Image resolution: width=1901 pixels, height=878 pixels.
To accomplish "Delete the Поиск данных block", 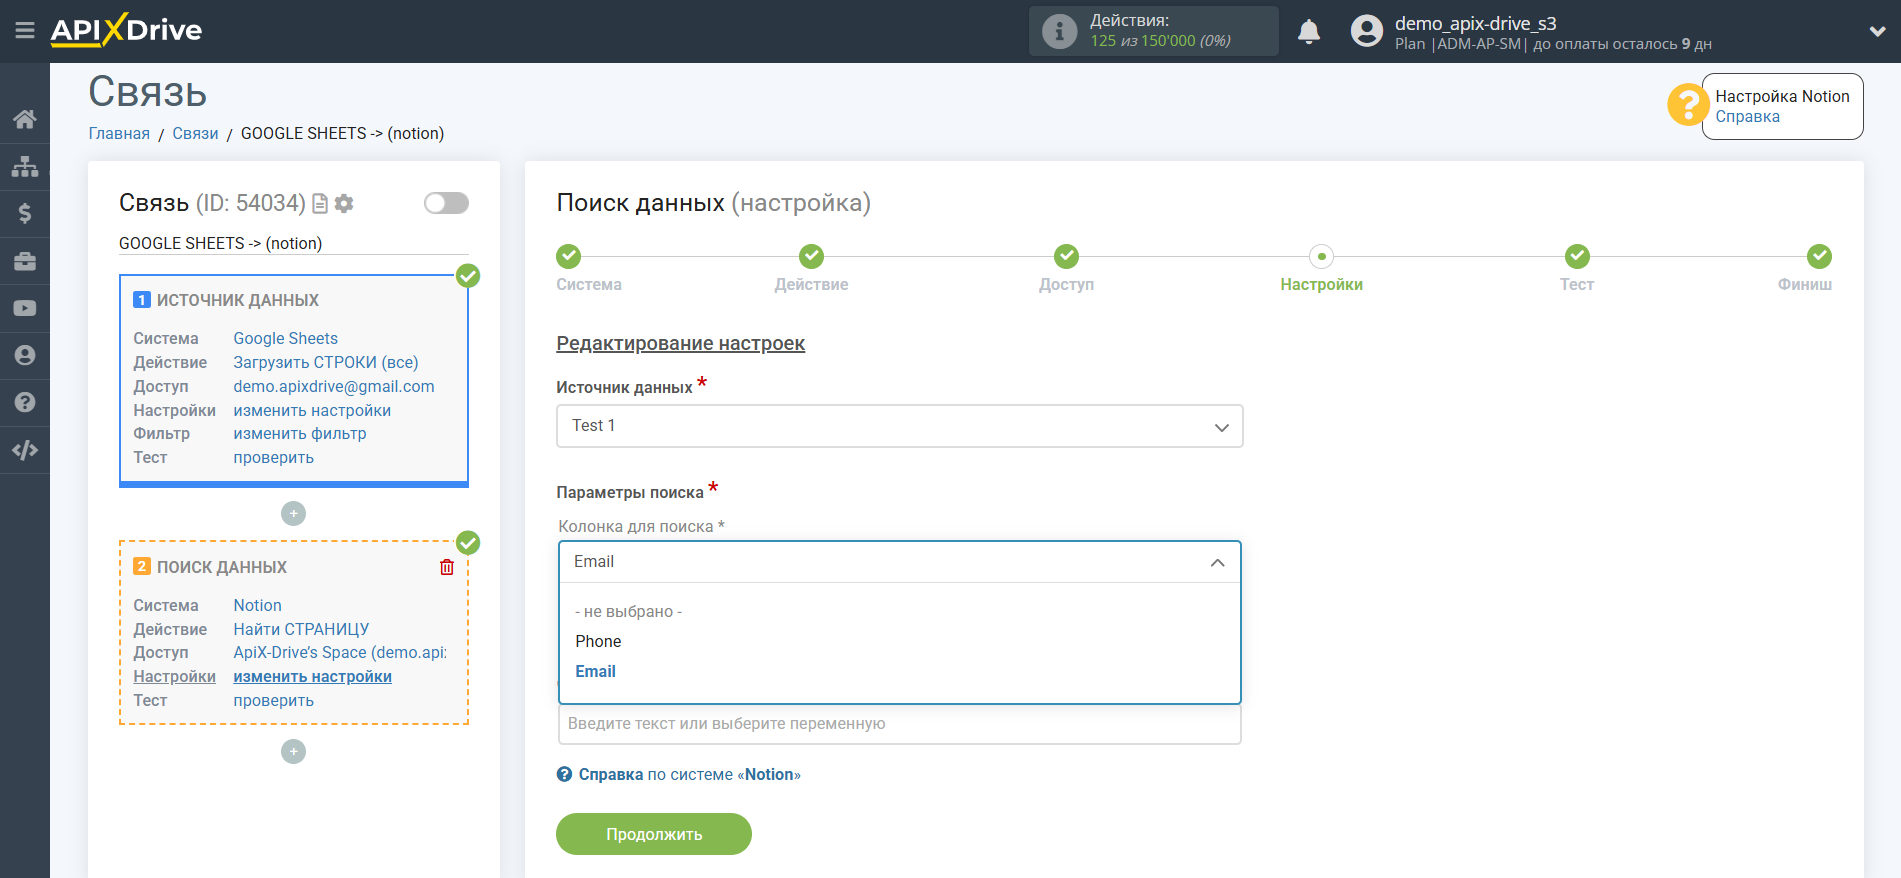I will point(447,567).
